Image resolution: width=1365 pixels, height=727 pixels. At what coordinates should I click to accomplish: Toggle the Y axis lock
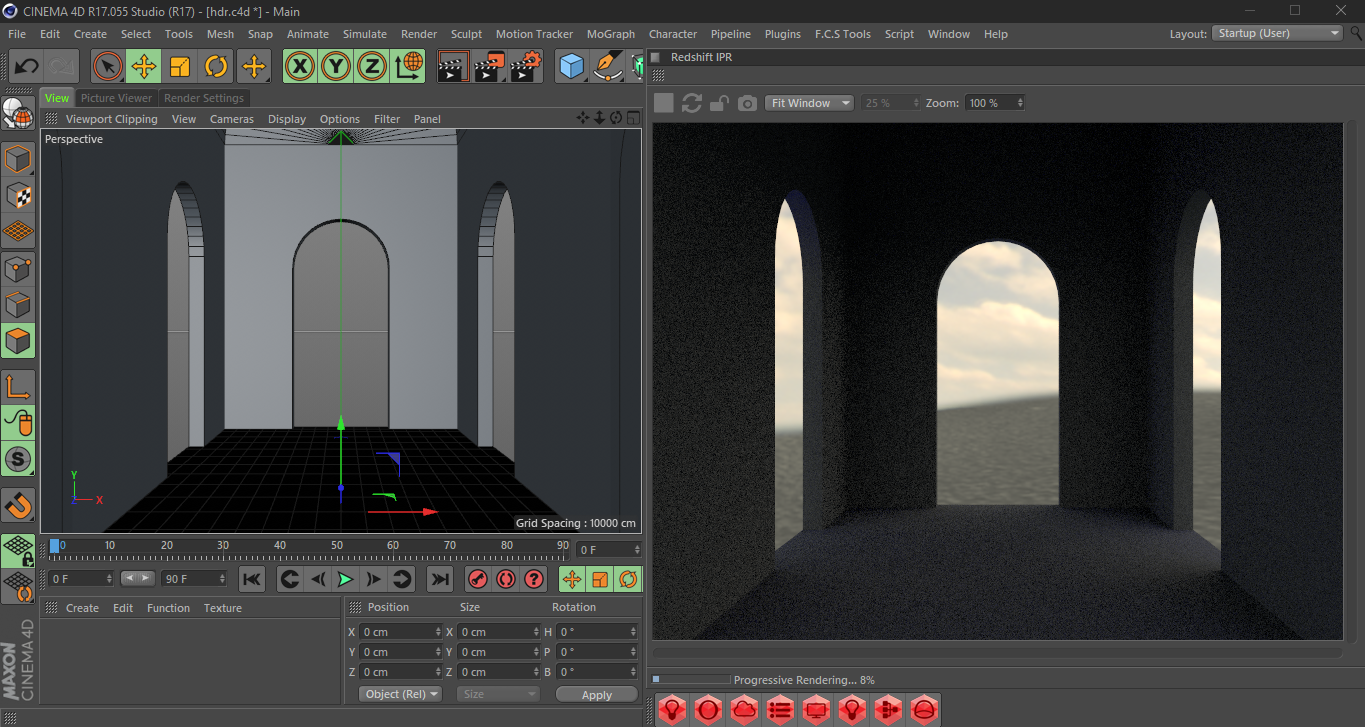point(336,67)
